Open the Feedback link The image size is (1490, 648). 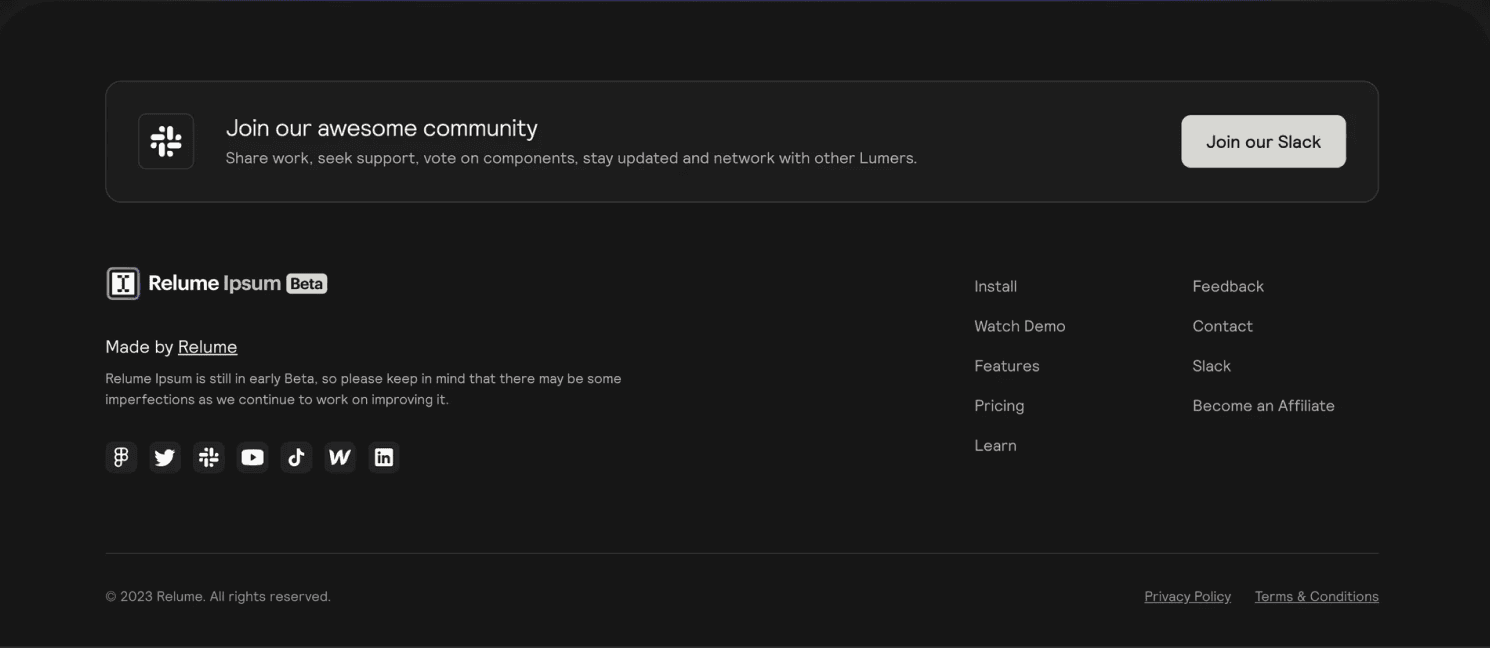1228,286
